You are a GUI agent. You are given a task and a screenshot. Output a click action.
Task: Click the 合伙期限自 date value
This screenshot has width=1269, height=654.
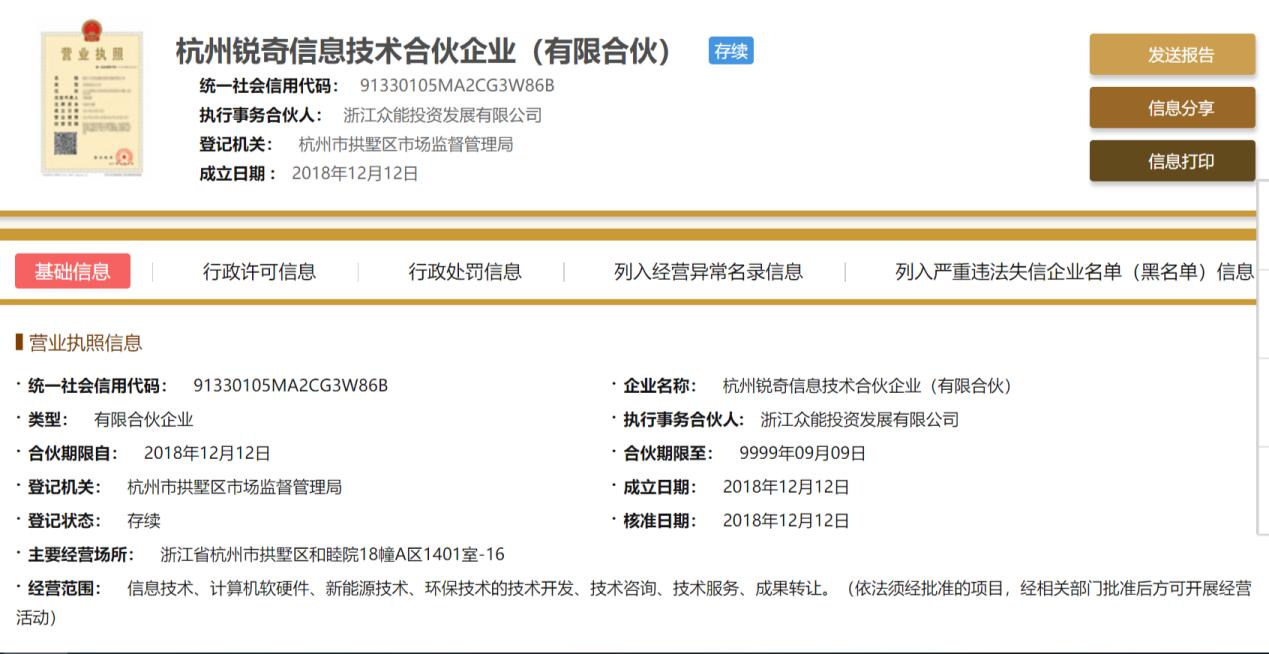pos(207,453)
